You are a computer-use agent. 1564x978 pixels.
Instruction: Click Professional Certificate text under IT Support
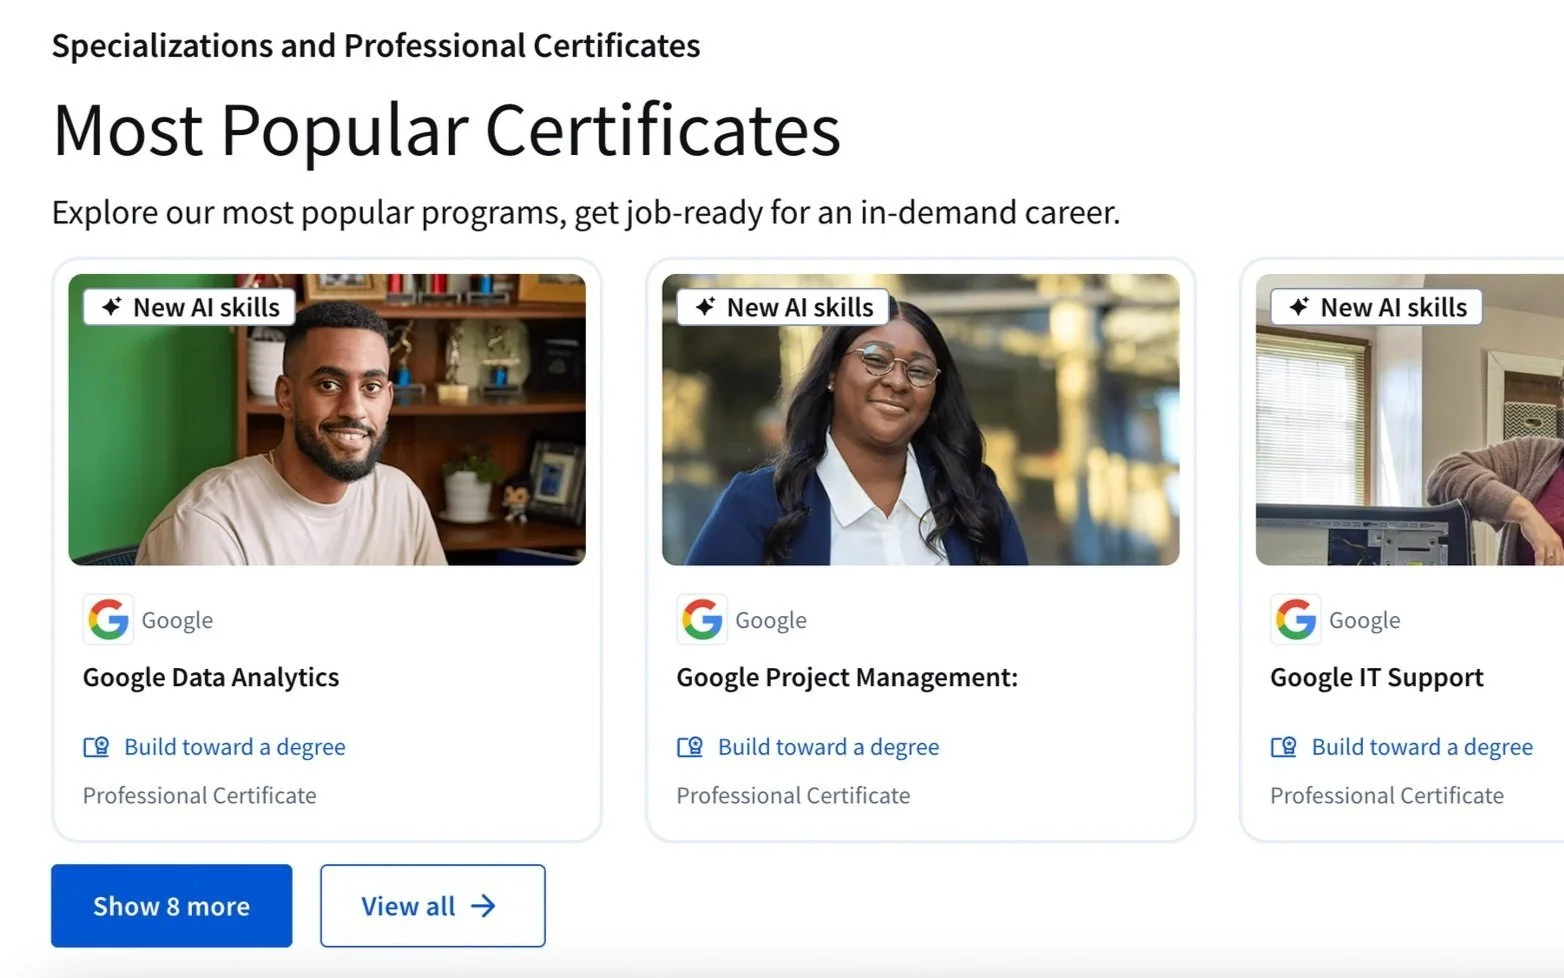click(x=1387, y=796)
